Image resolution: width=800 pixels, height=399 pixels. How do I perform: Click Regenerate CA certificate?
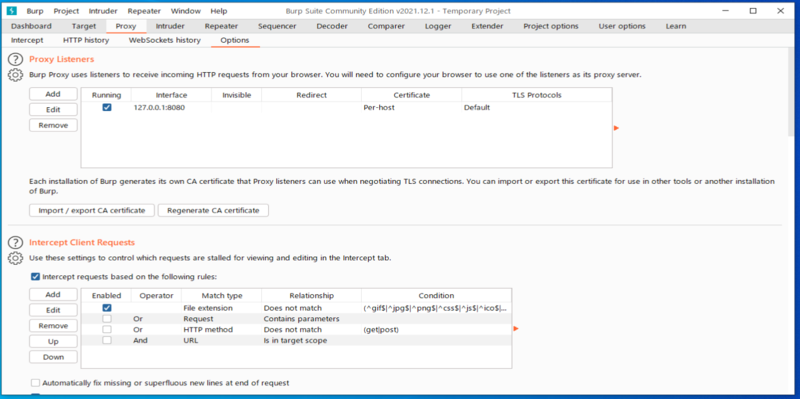click(x=213, y=210)
